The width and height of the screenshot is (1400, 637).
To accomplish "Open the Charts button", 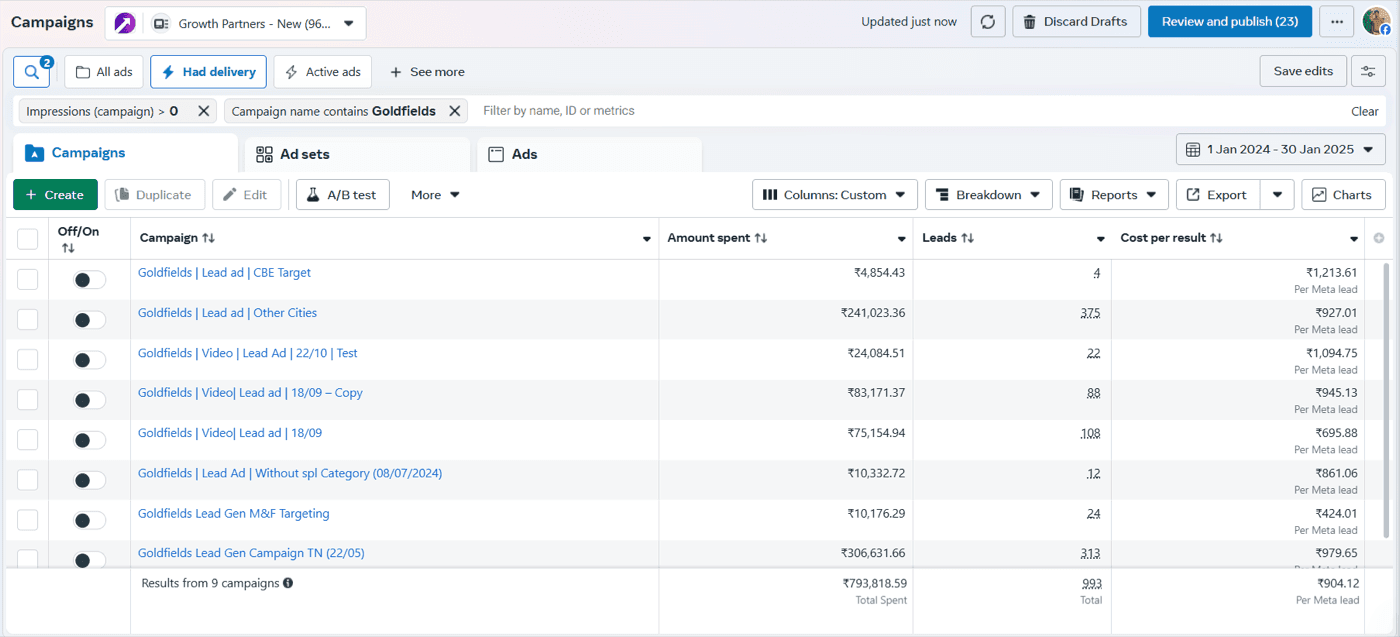I will coord(1343,195).
